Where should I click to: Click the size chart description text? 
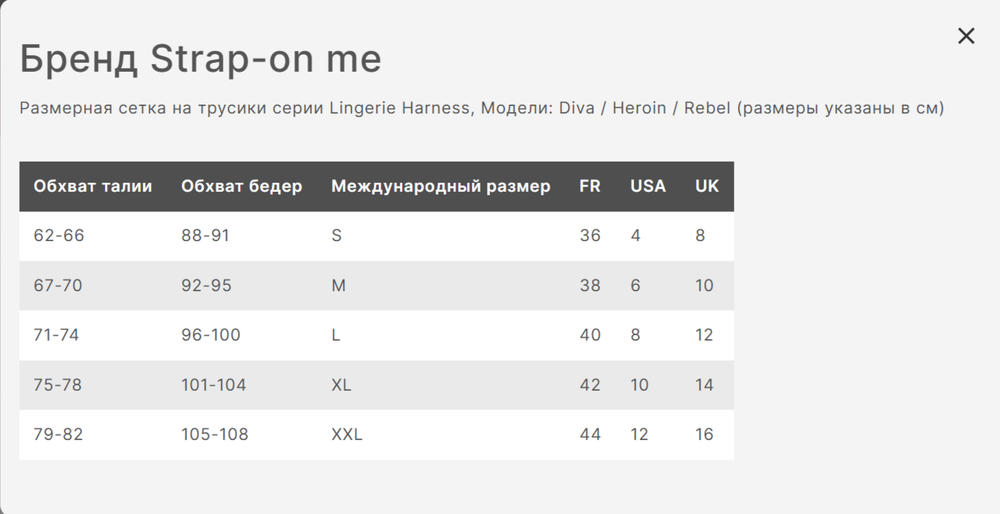(482, 108)
